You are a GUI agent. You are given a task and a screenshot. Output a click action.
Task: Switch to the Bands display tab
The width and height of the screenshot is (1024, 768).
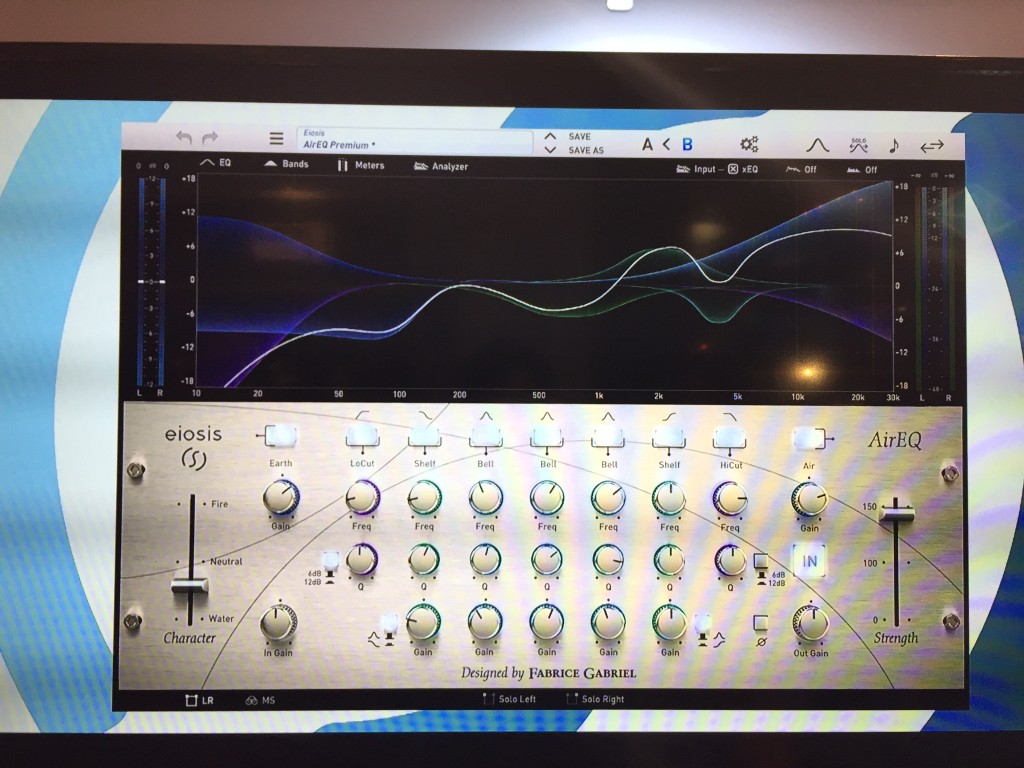(x=286, y=164)
